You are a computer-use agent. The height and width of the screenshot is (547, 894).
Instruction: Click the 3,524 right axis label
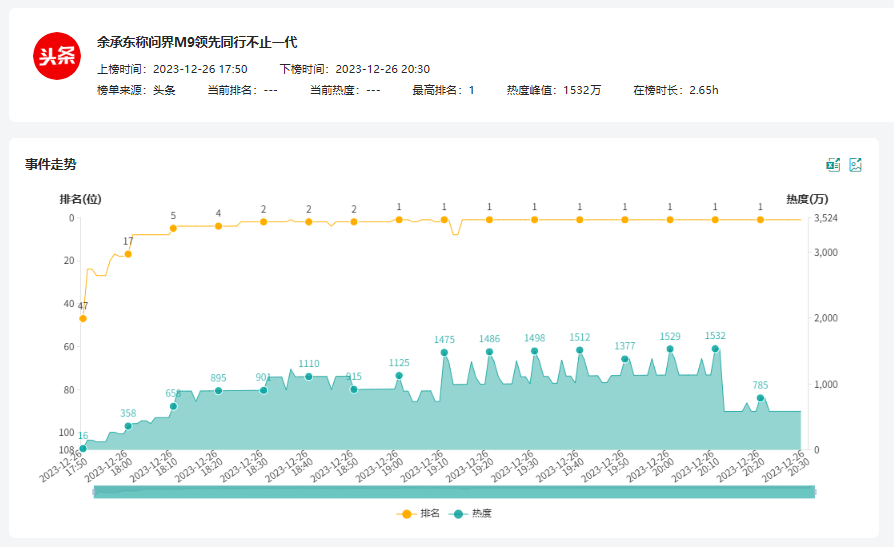click(826, 218)
